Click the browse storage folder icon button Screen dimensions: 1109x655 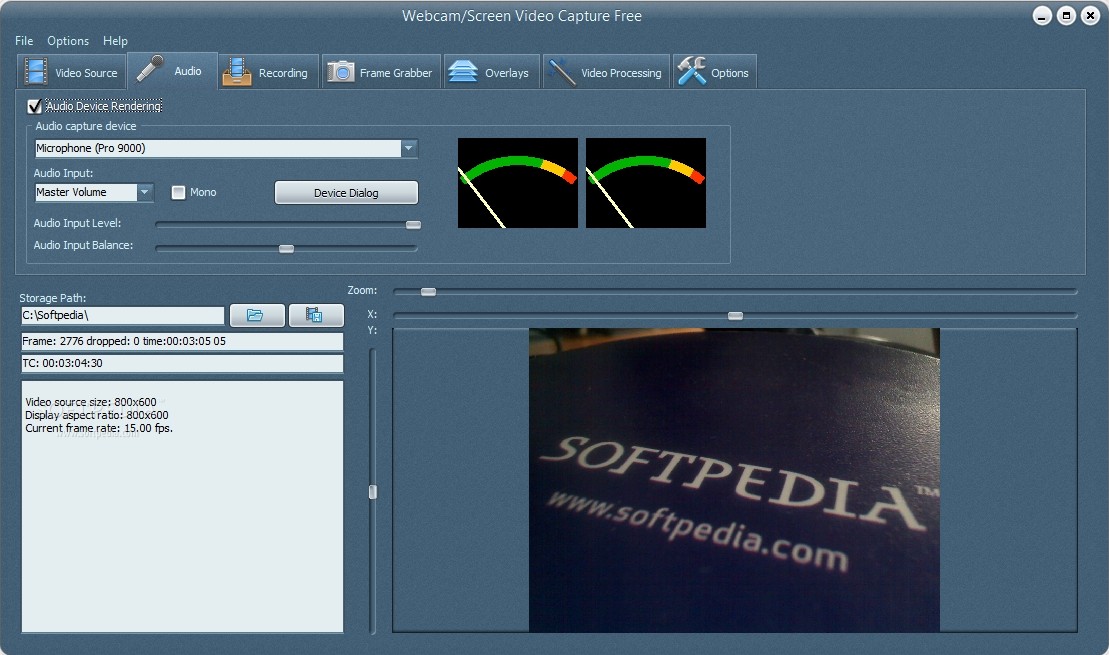[257, 315]
